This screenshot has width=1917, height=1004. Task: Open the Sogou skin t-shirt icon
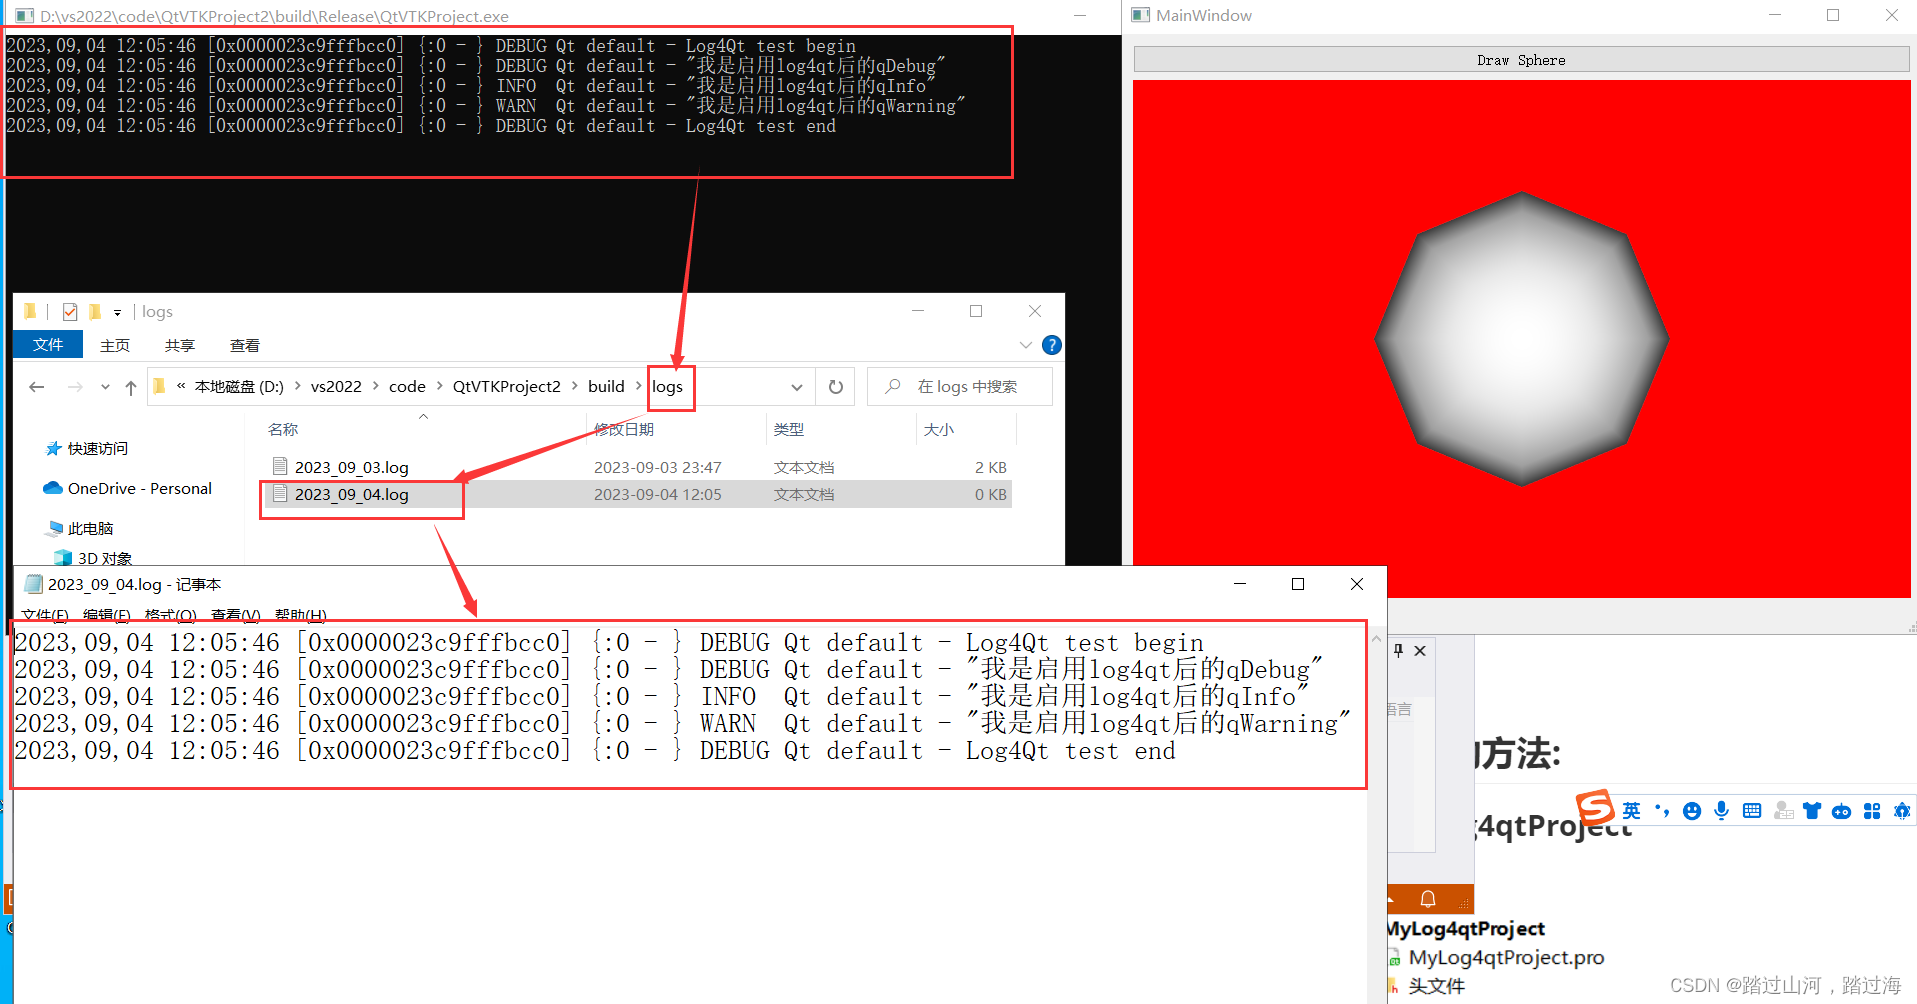point(1812,811)
